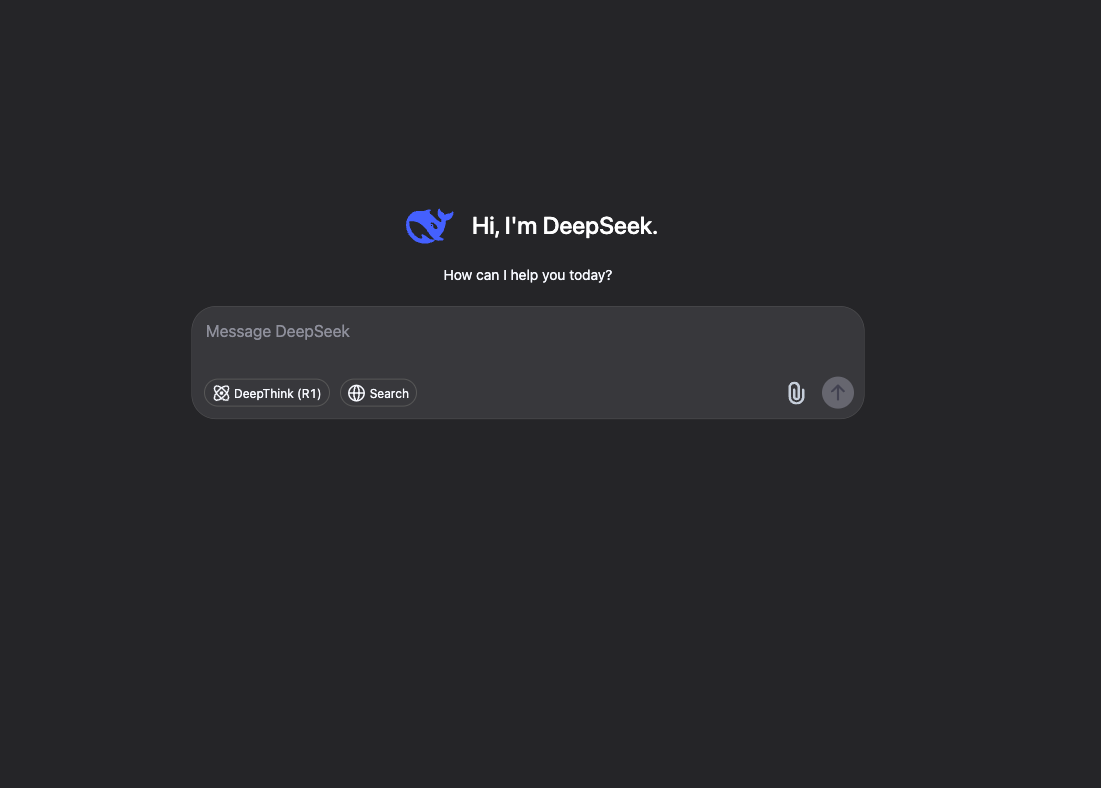Submit the prompt with the gray round button
1101x788 pixels.
(x=838, y=393)
